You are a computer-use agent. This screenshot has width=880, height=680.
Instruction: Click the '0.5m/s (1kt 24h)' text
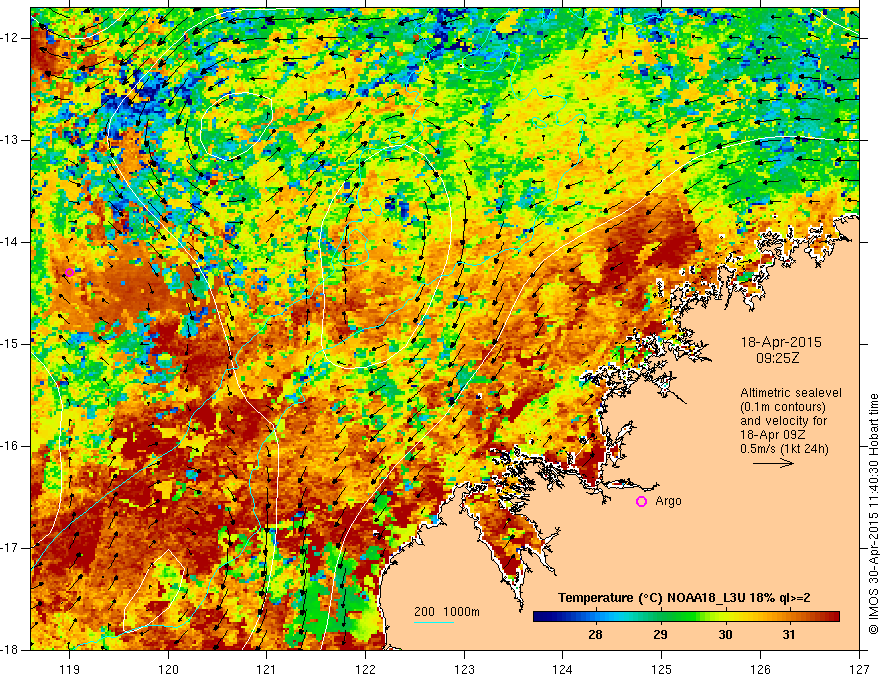[784, 448]
